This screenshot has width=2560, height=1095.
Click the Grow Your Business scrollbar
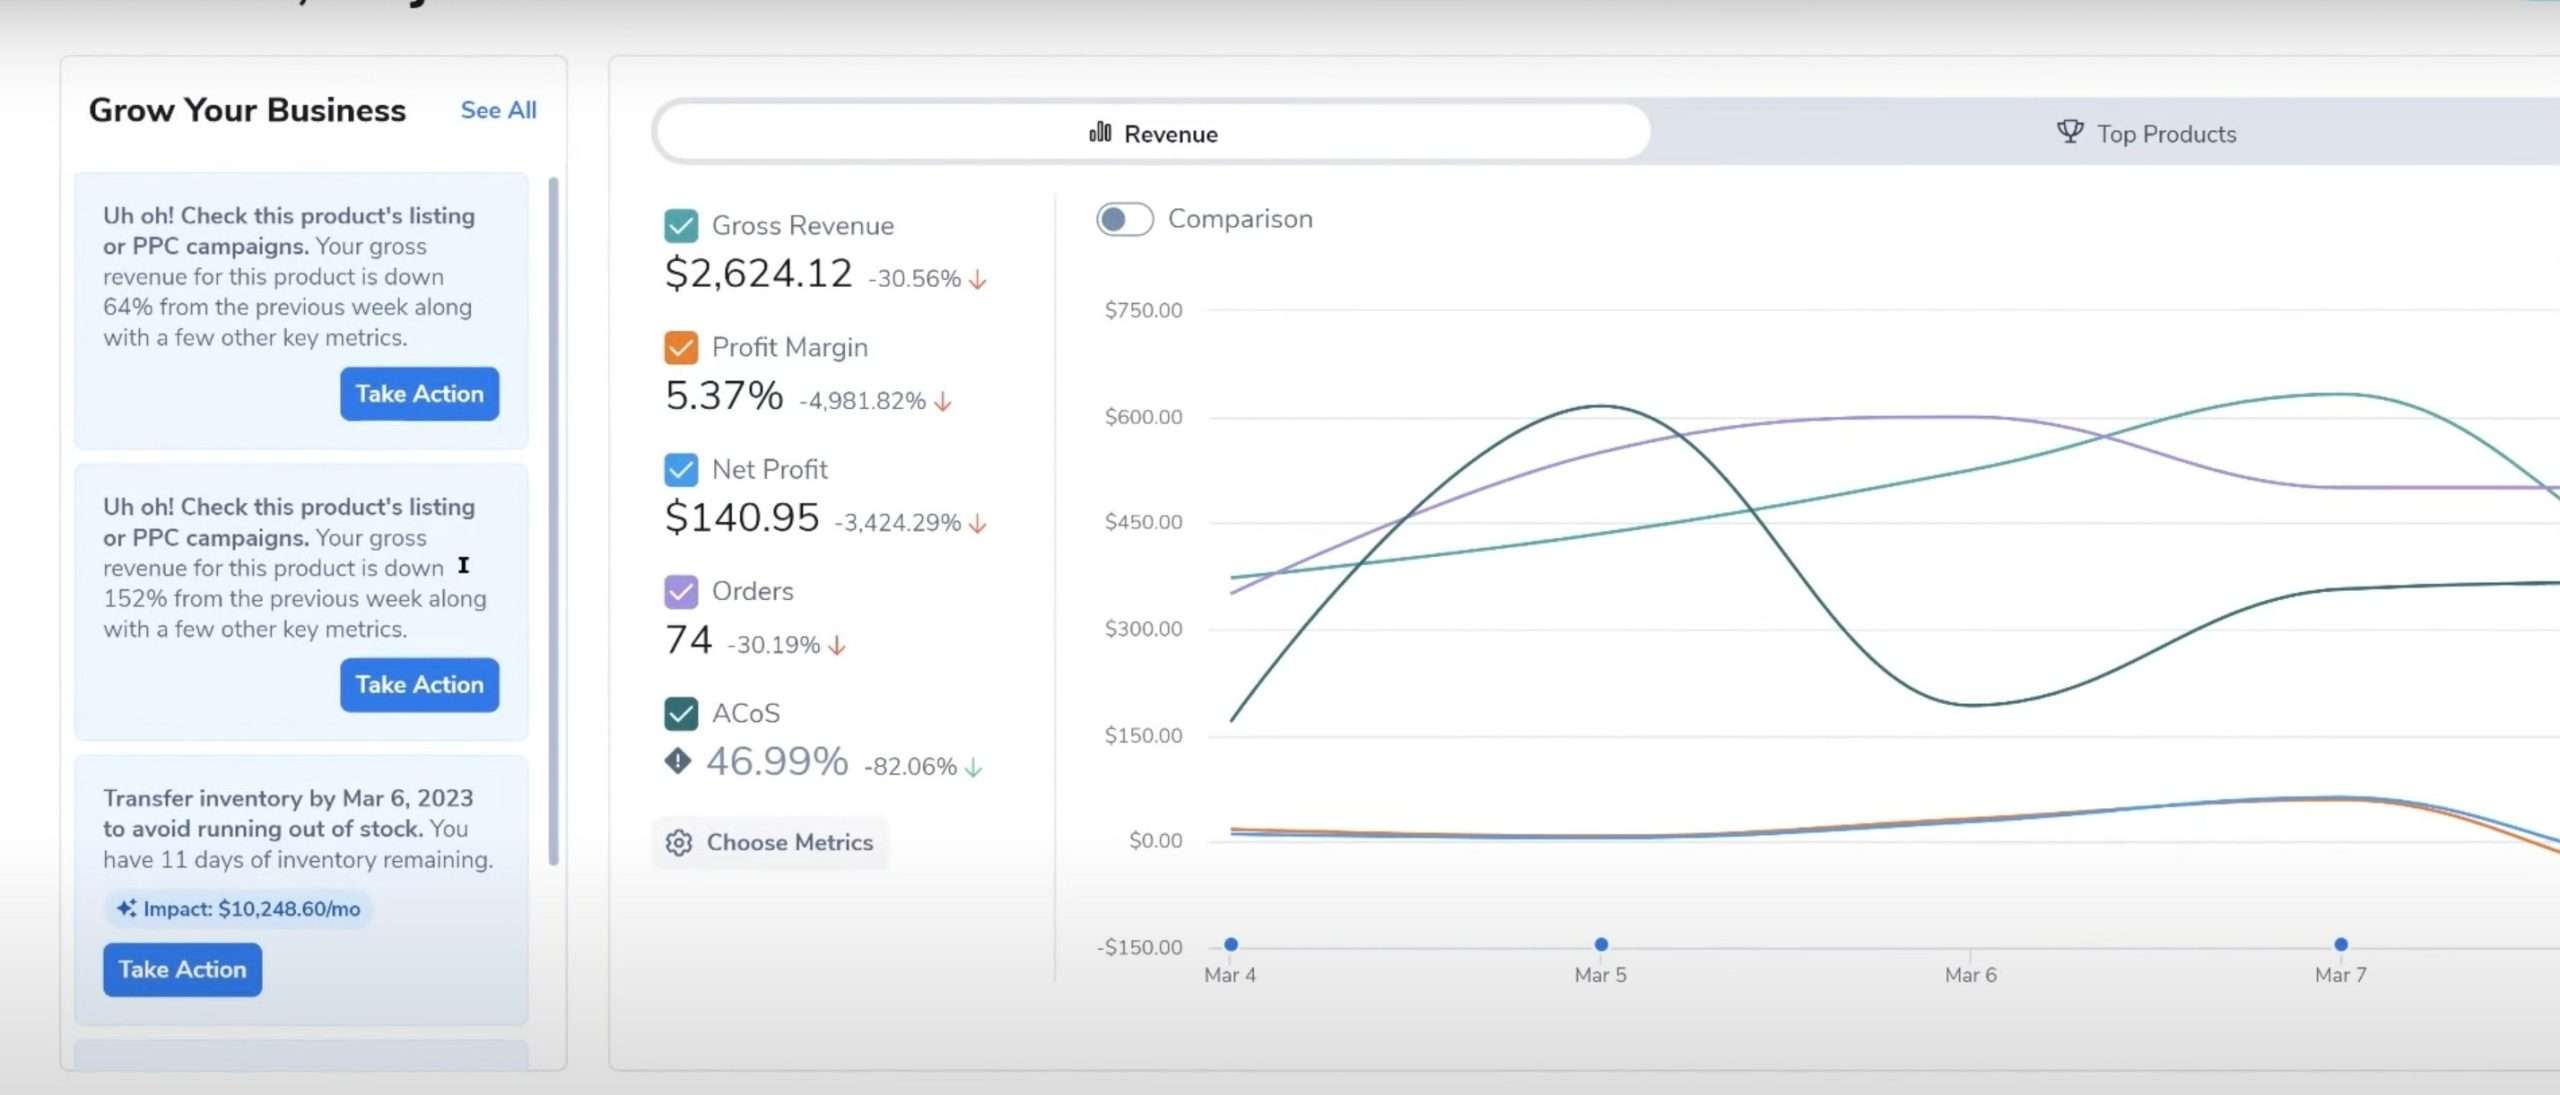pyautogui.click(x=554, y=520)
